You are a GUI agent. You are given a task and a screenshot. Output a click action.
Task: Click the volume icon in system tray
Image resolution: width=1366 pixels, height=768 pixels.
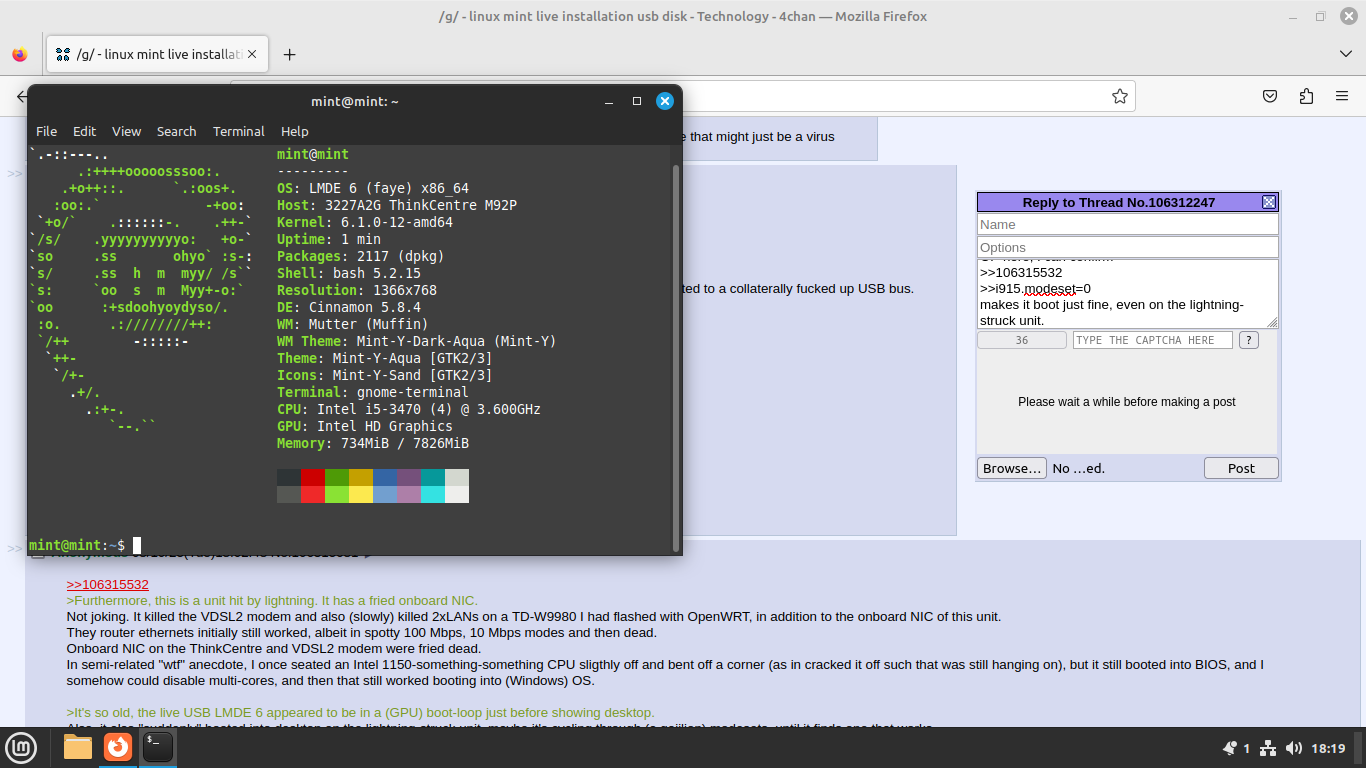[x=1294, y=748]
